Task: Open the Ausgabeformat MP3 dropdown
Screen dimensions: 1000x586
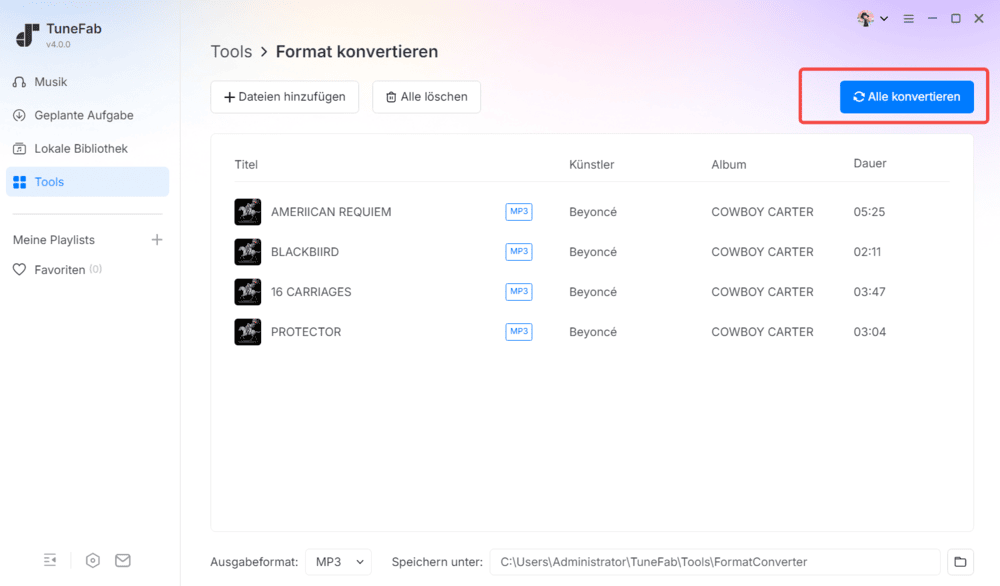Action: pyautogui.click(x=338, y=562)
